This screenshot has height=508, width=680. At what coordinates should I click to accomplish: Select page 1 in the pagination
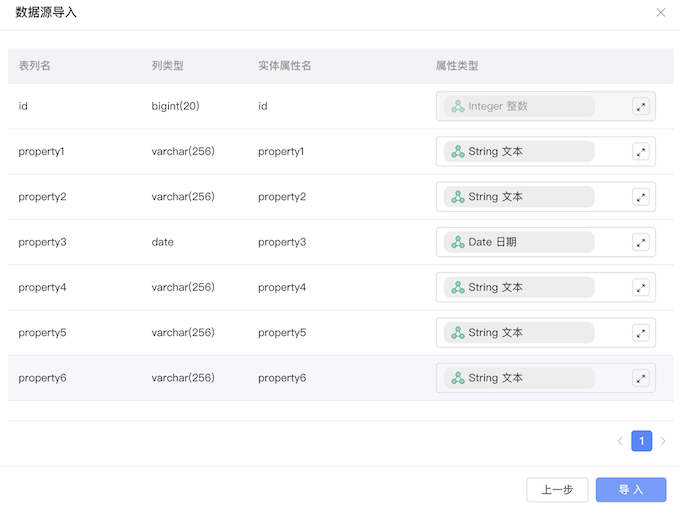(641, 441)
